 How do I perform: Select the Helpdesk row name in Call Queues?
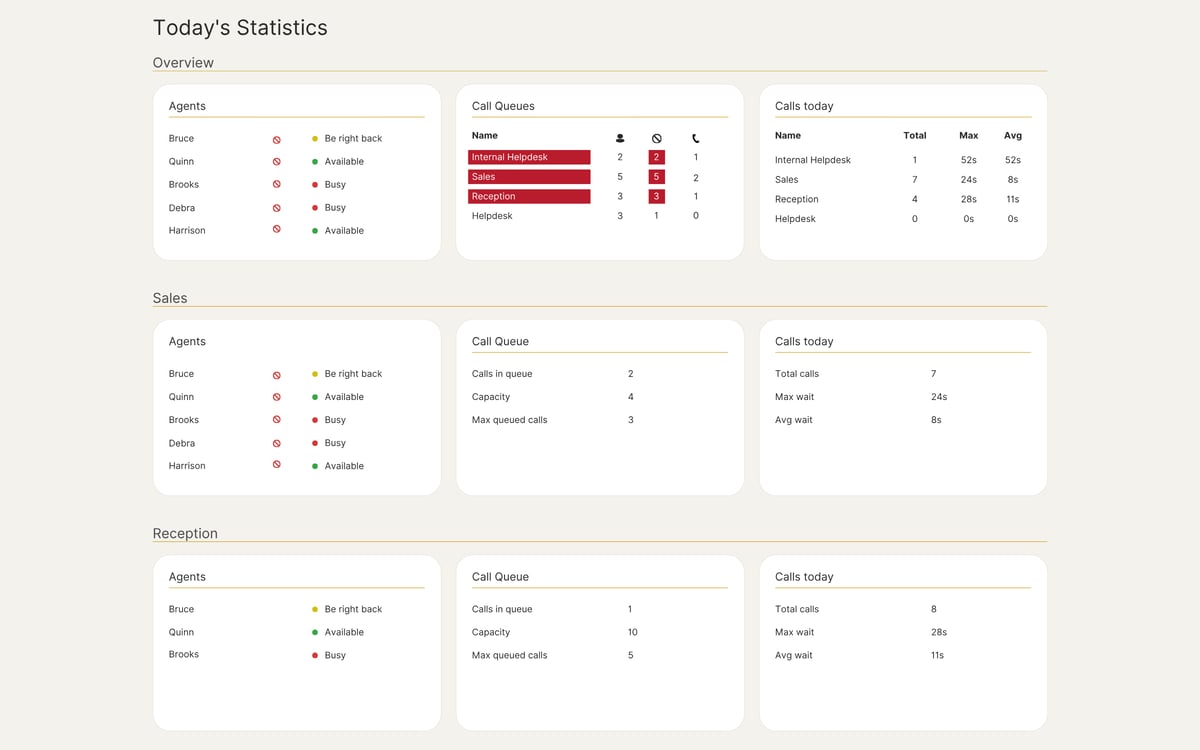(x=492, y=216)
